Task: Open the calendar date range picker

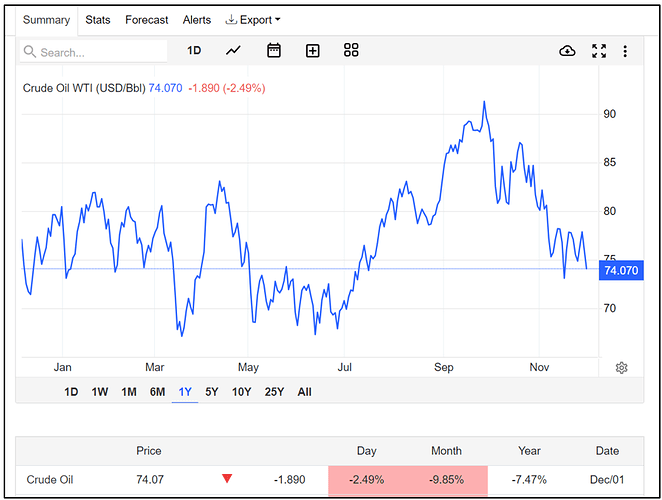Action: (274, 51)
